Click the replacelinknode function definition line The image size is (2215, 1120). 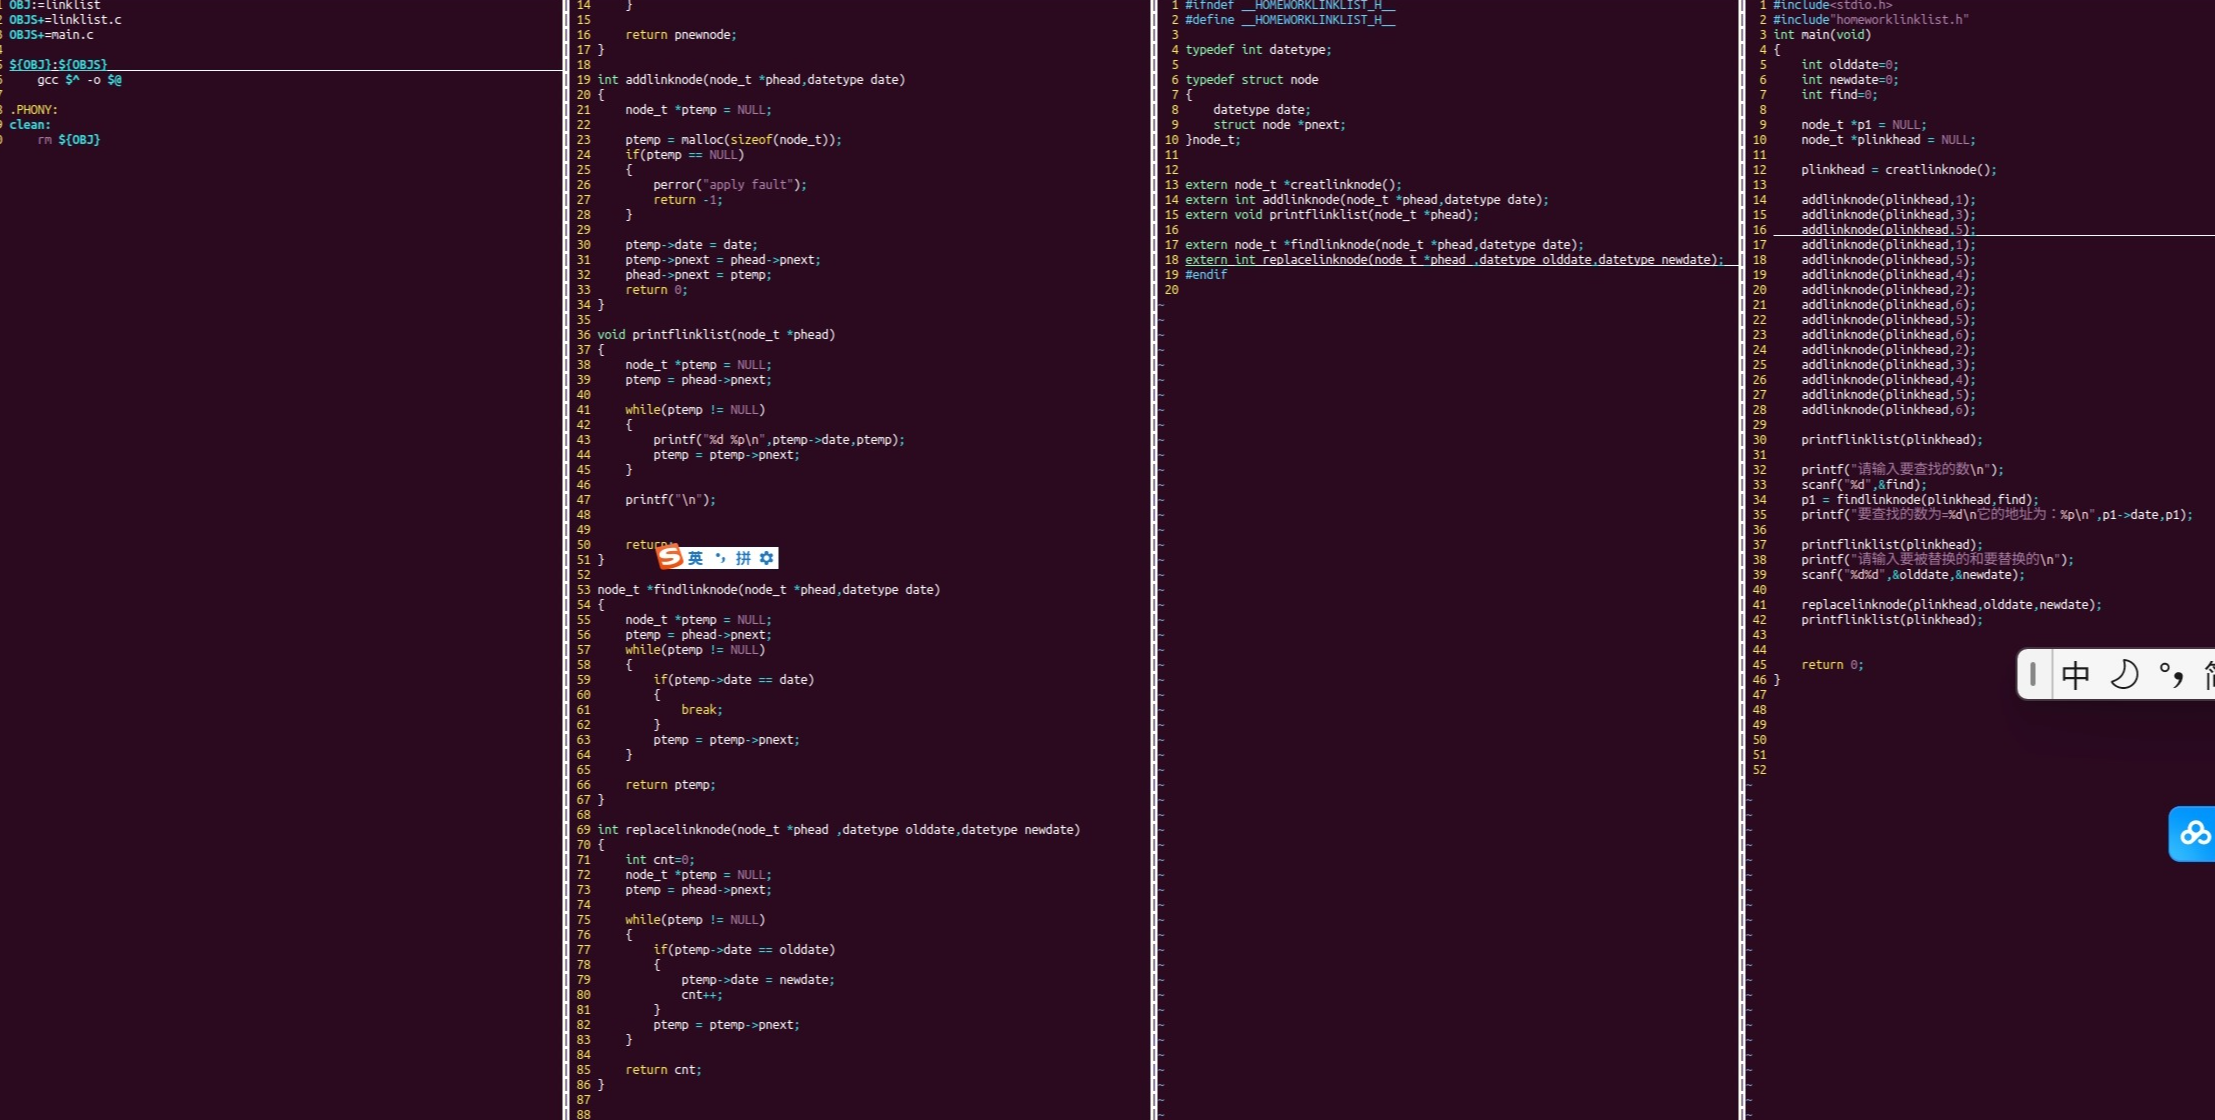838,830
